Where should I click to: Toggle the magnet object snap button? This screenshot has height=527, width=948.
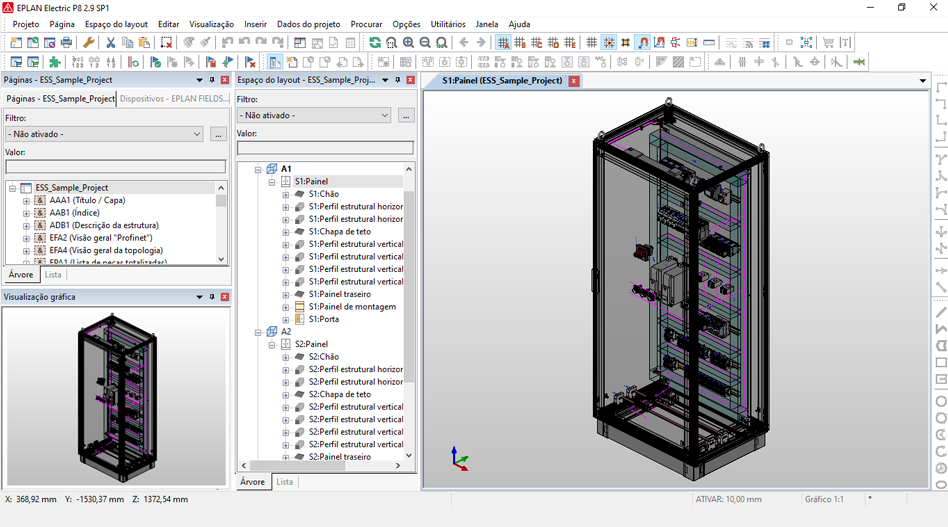643,43
